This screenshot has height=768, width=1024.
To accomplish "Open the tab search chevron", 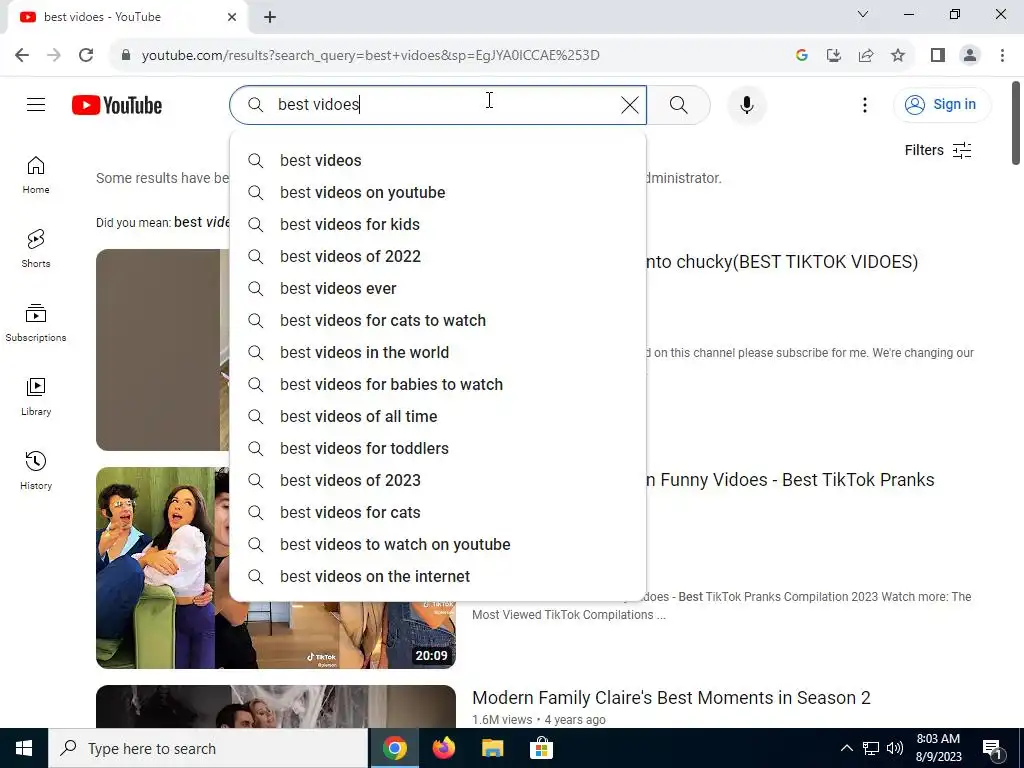I will [x=863, y=14].
